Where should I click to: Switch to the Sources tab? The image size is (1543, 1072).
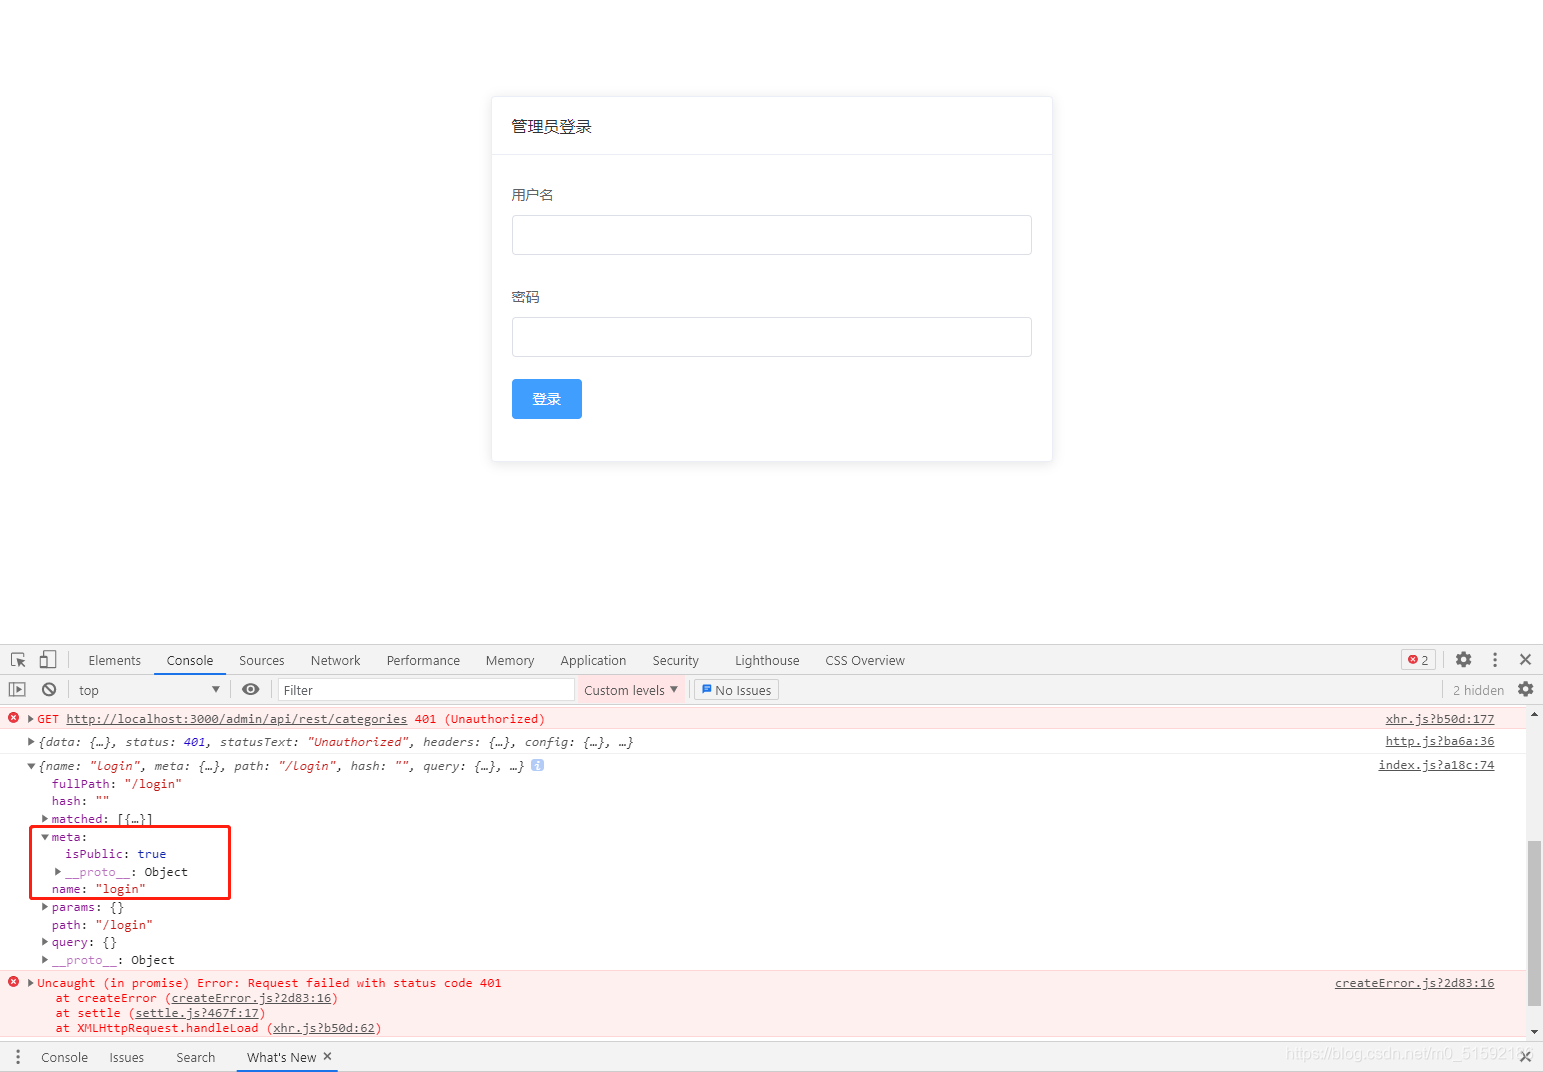tap(262, 660)
